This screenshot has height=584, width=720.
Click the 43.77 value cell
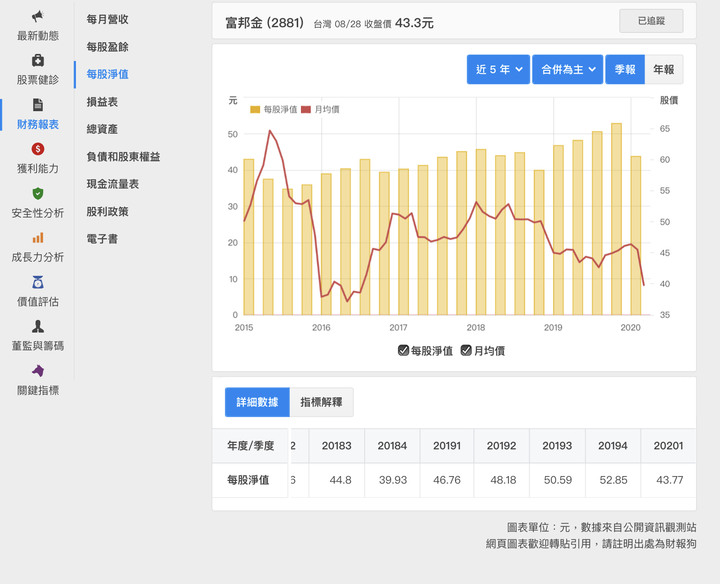[x=669, y=480]
